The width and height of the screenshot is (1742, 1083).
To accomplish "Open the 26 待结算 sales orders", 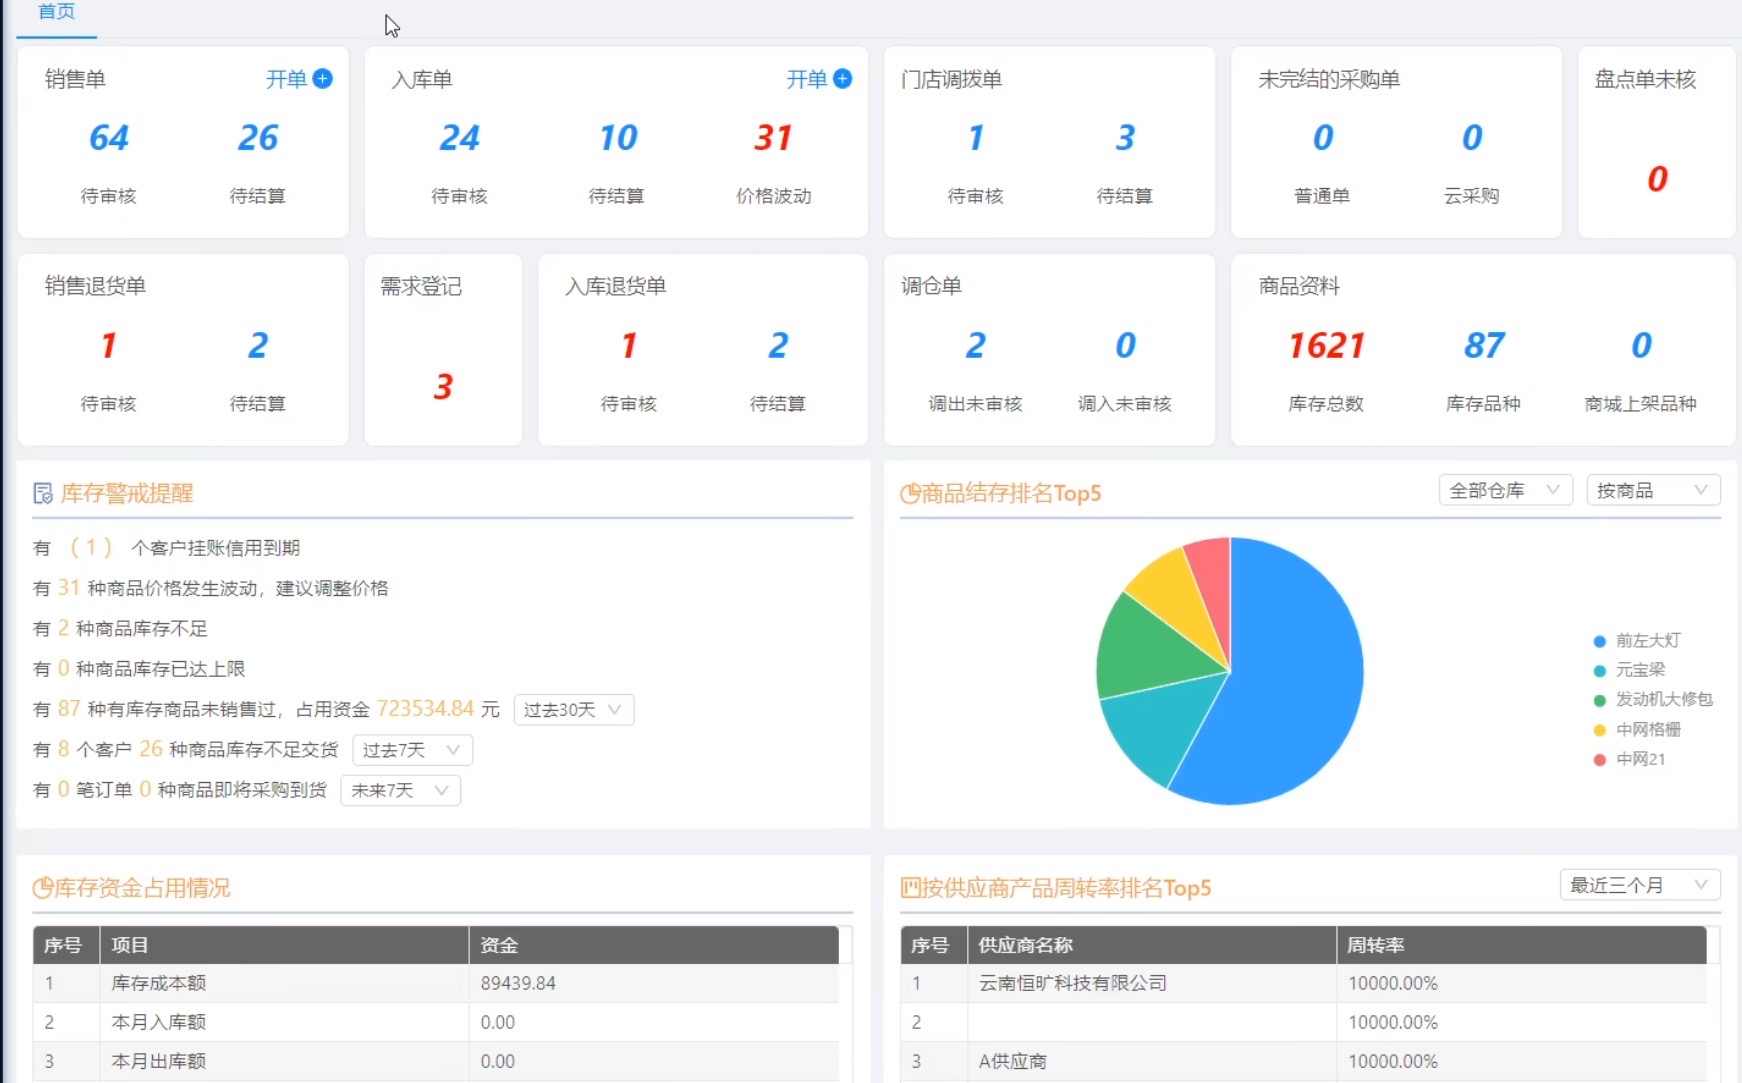I will [258, 138].
